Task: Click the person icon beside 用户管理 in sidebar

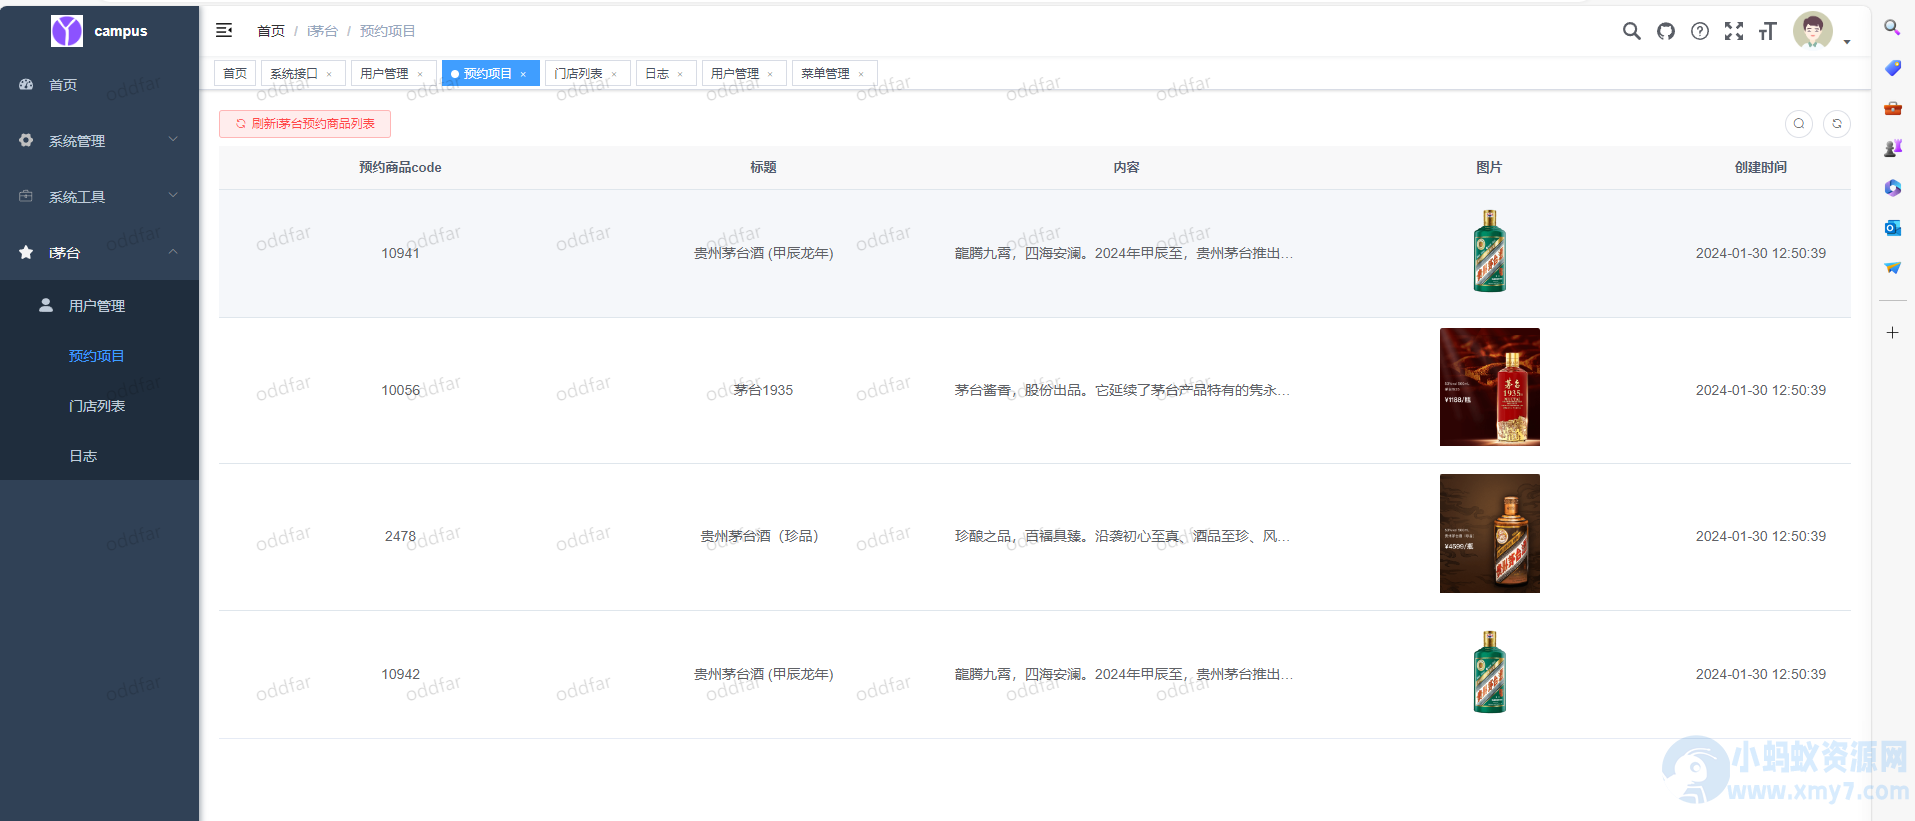Action: pyautogui.click(x=46, y=305)
